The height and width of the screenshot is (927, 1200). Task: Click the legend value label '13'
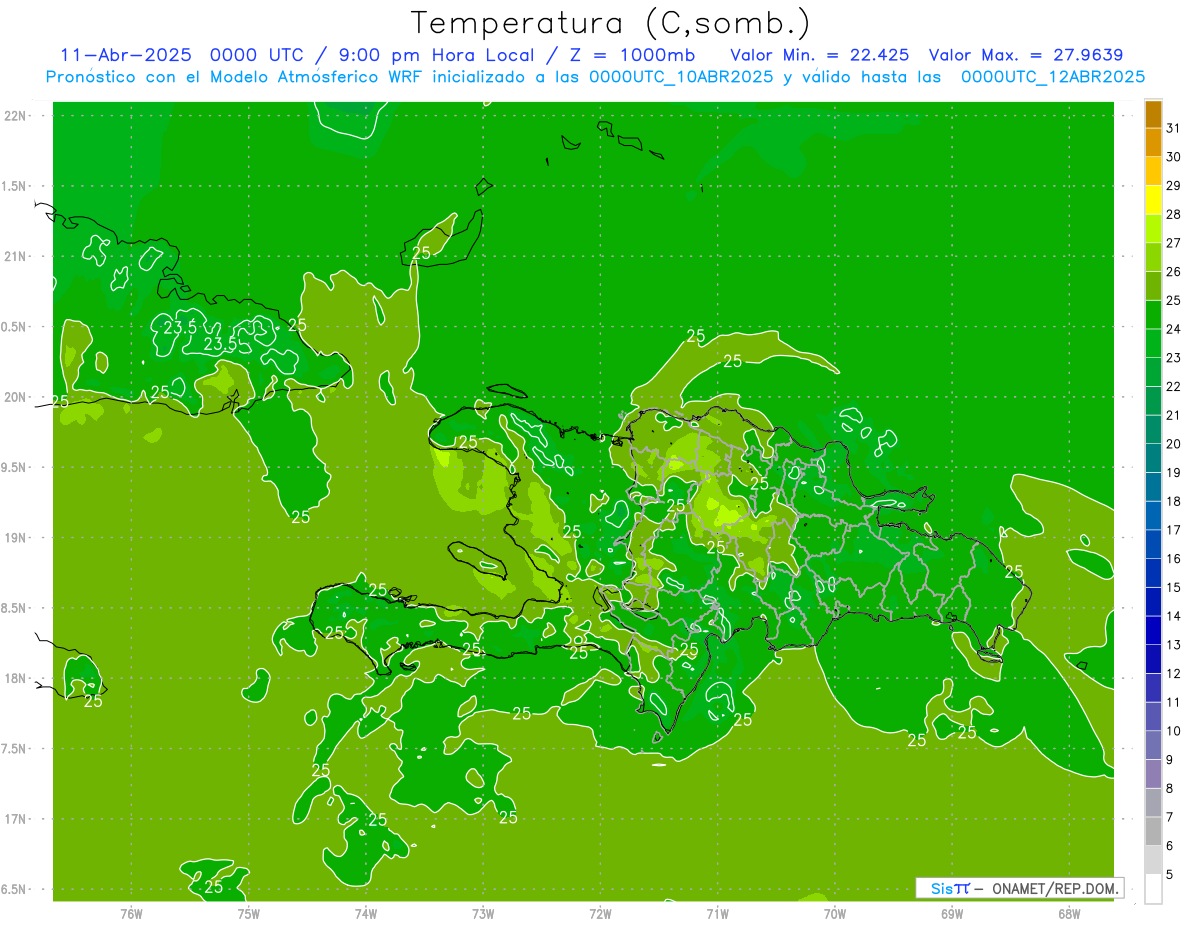click(x=1173, y=645)
